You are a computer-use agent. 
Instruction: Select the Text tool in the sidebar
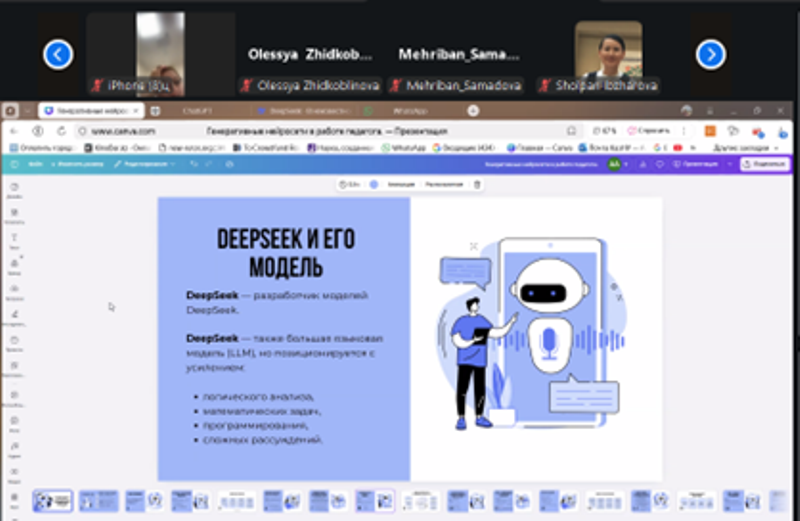tap(15, 241)
